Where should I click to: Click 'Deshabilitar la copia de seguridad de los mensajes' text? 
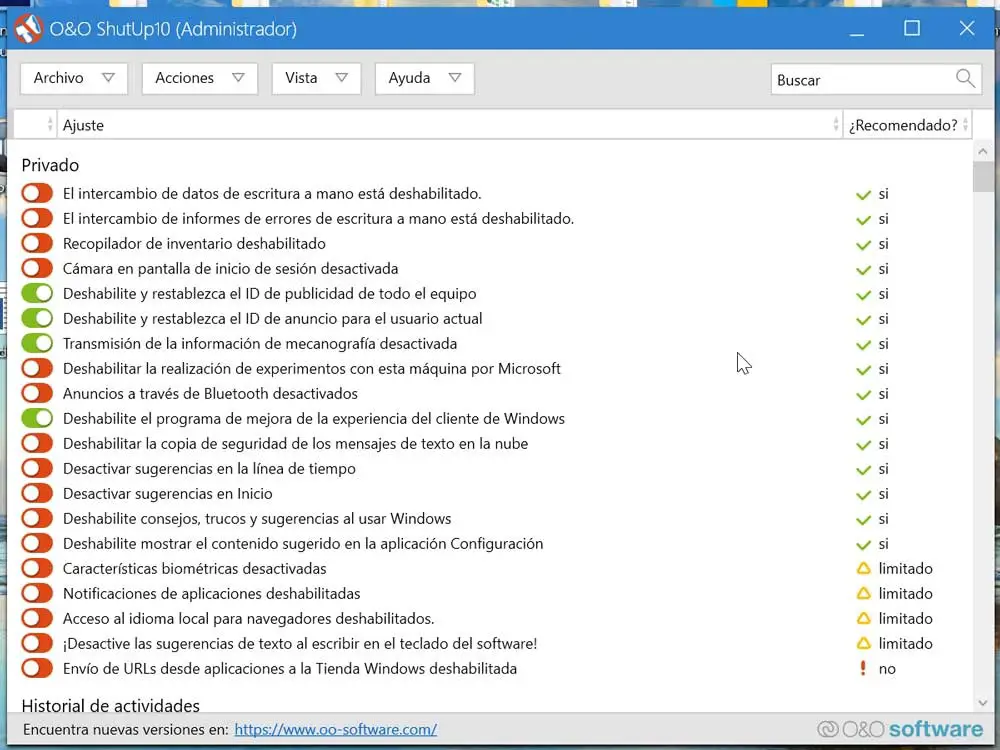(x=295, y=443)
